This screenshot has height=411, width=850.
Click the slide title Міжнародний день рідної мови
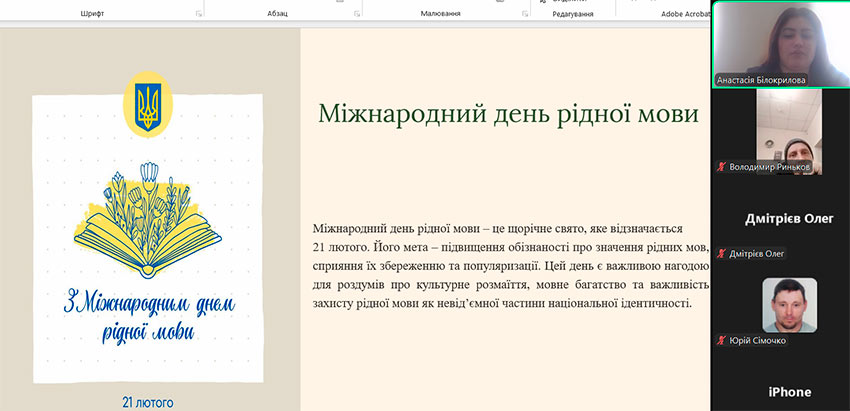507,113
